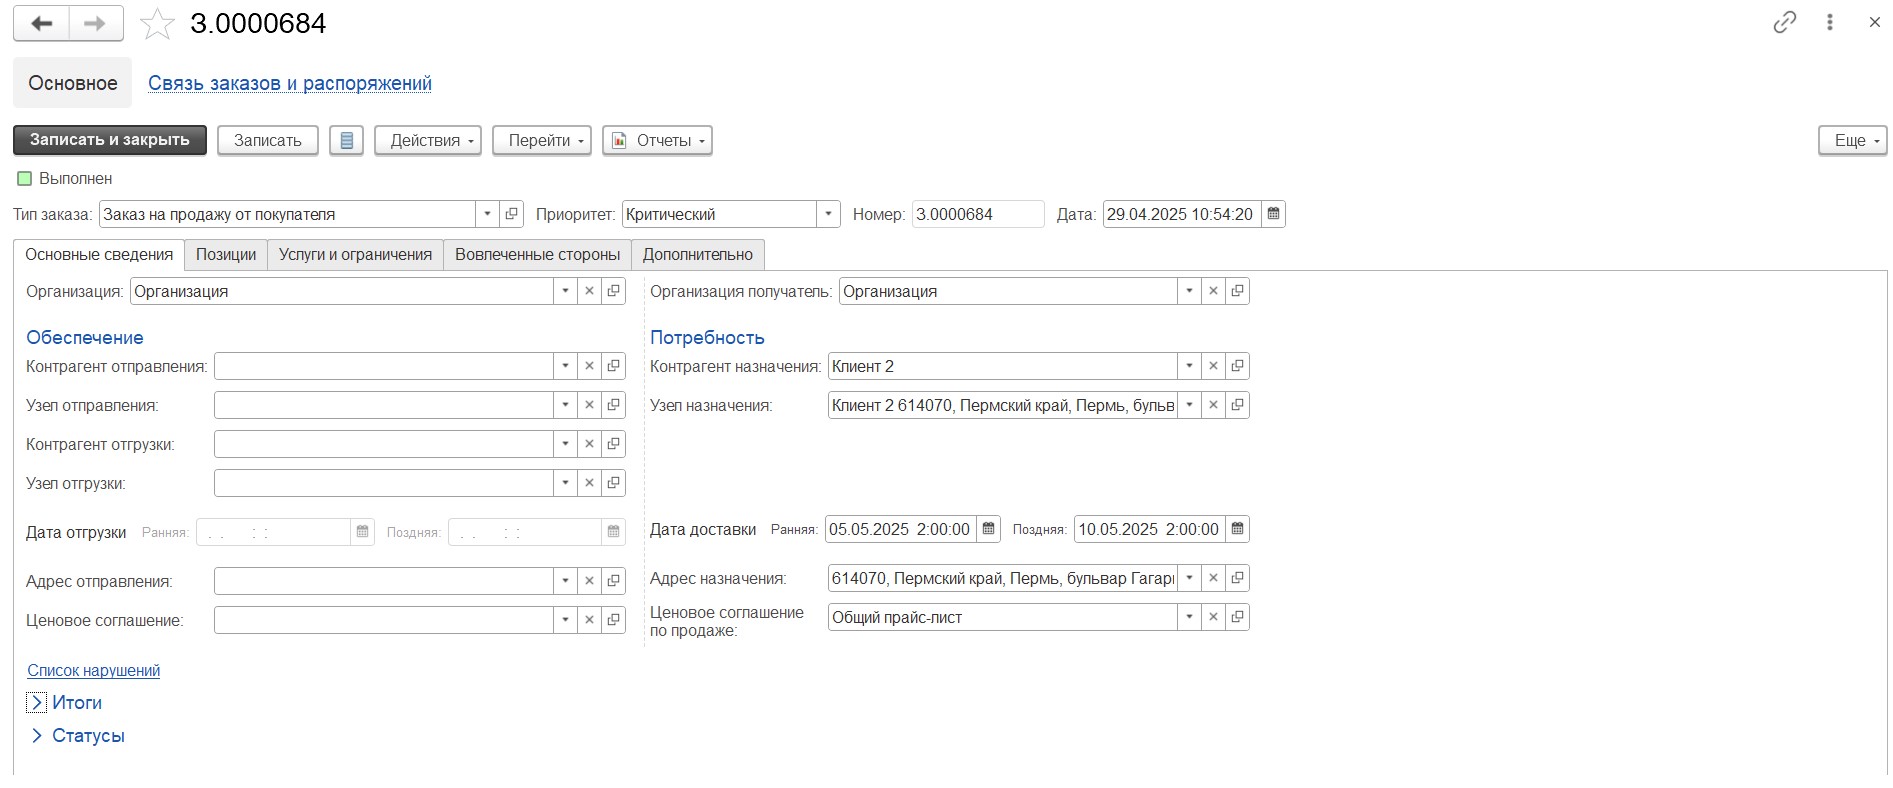This screenshot has width=1893, height=788.
Task: Toggle the Выполнен checkbox
Action: (x=25, y=179)
